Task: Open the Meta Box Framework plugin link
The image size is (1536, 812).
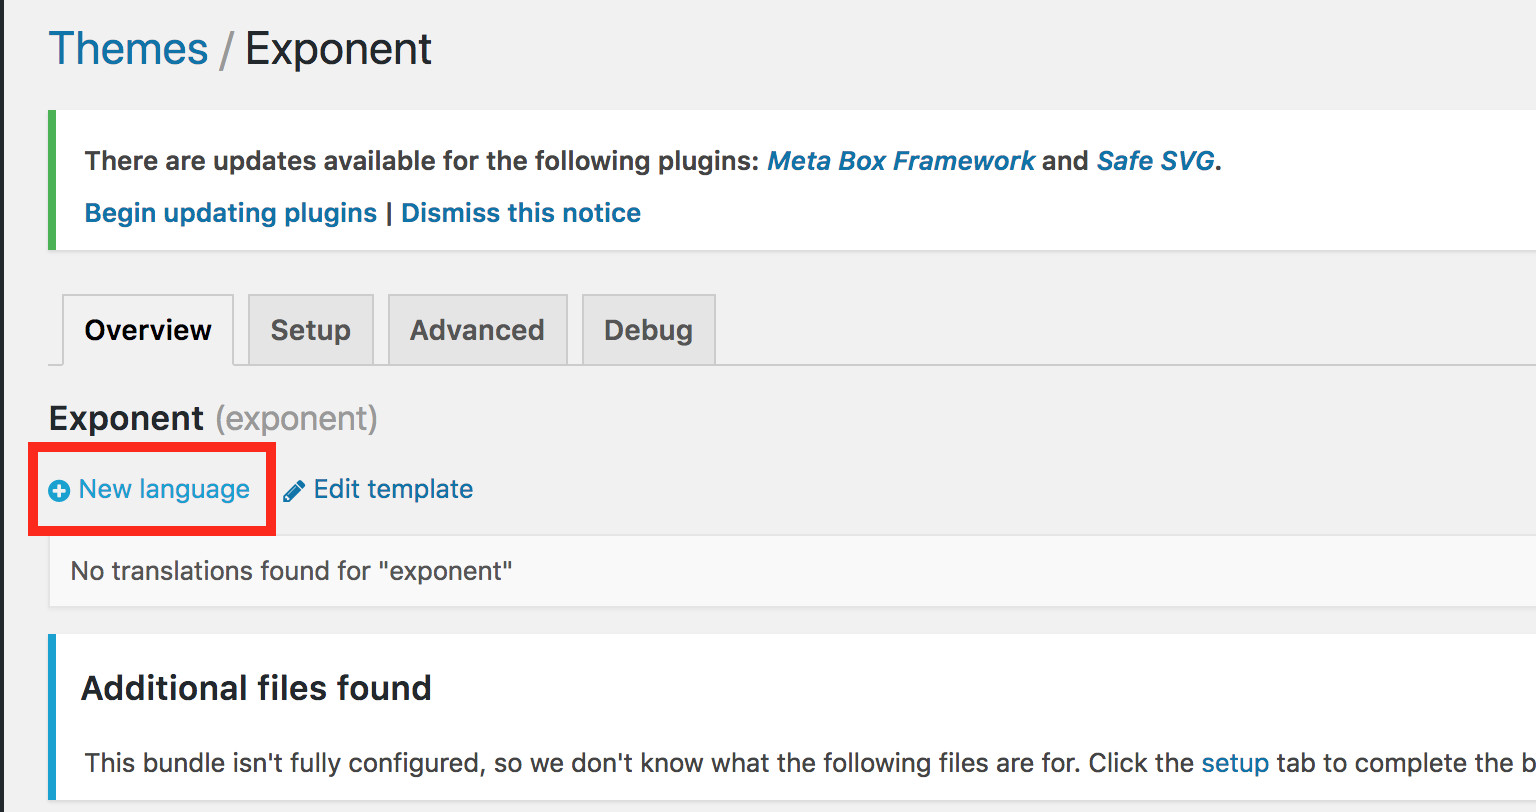Action: pyautogui.click(x=901, y=161)
